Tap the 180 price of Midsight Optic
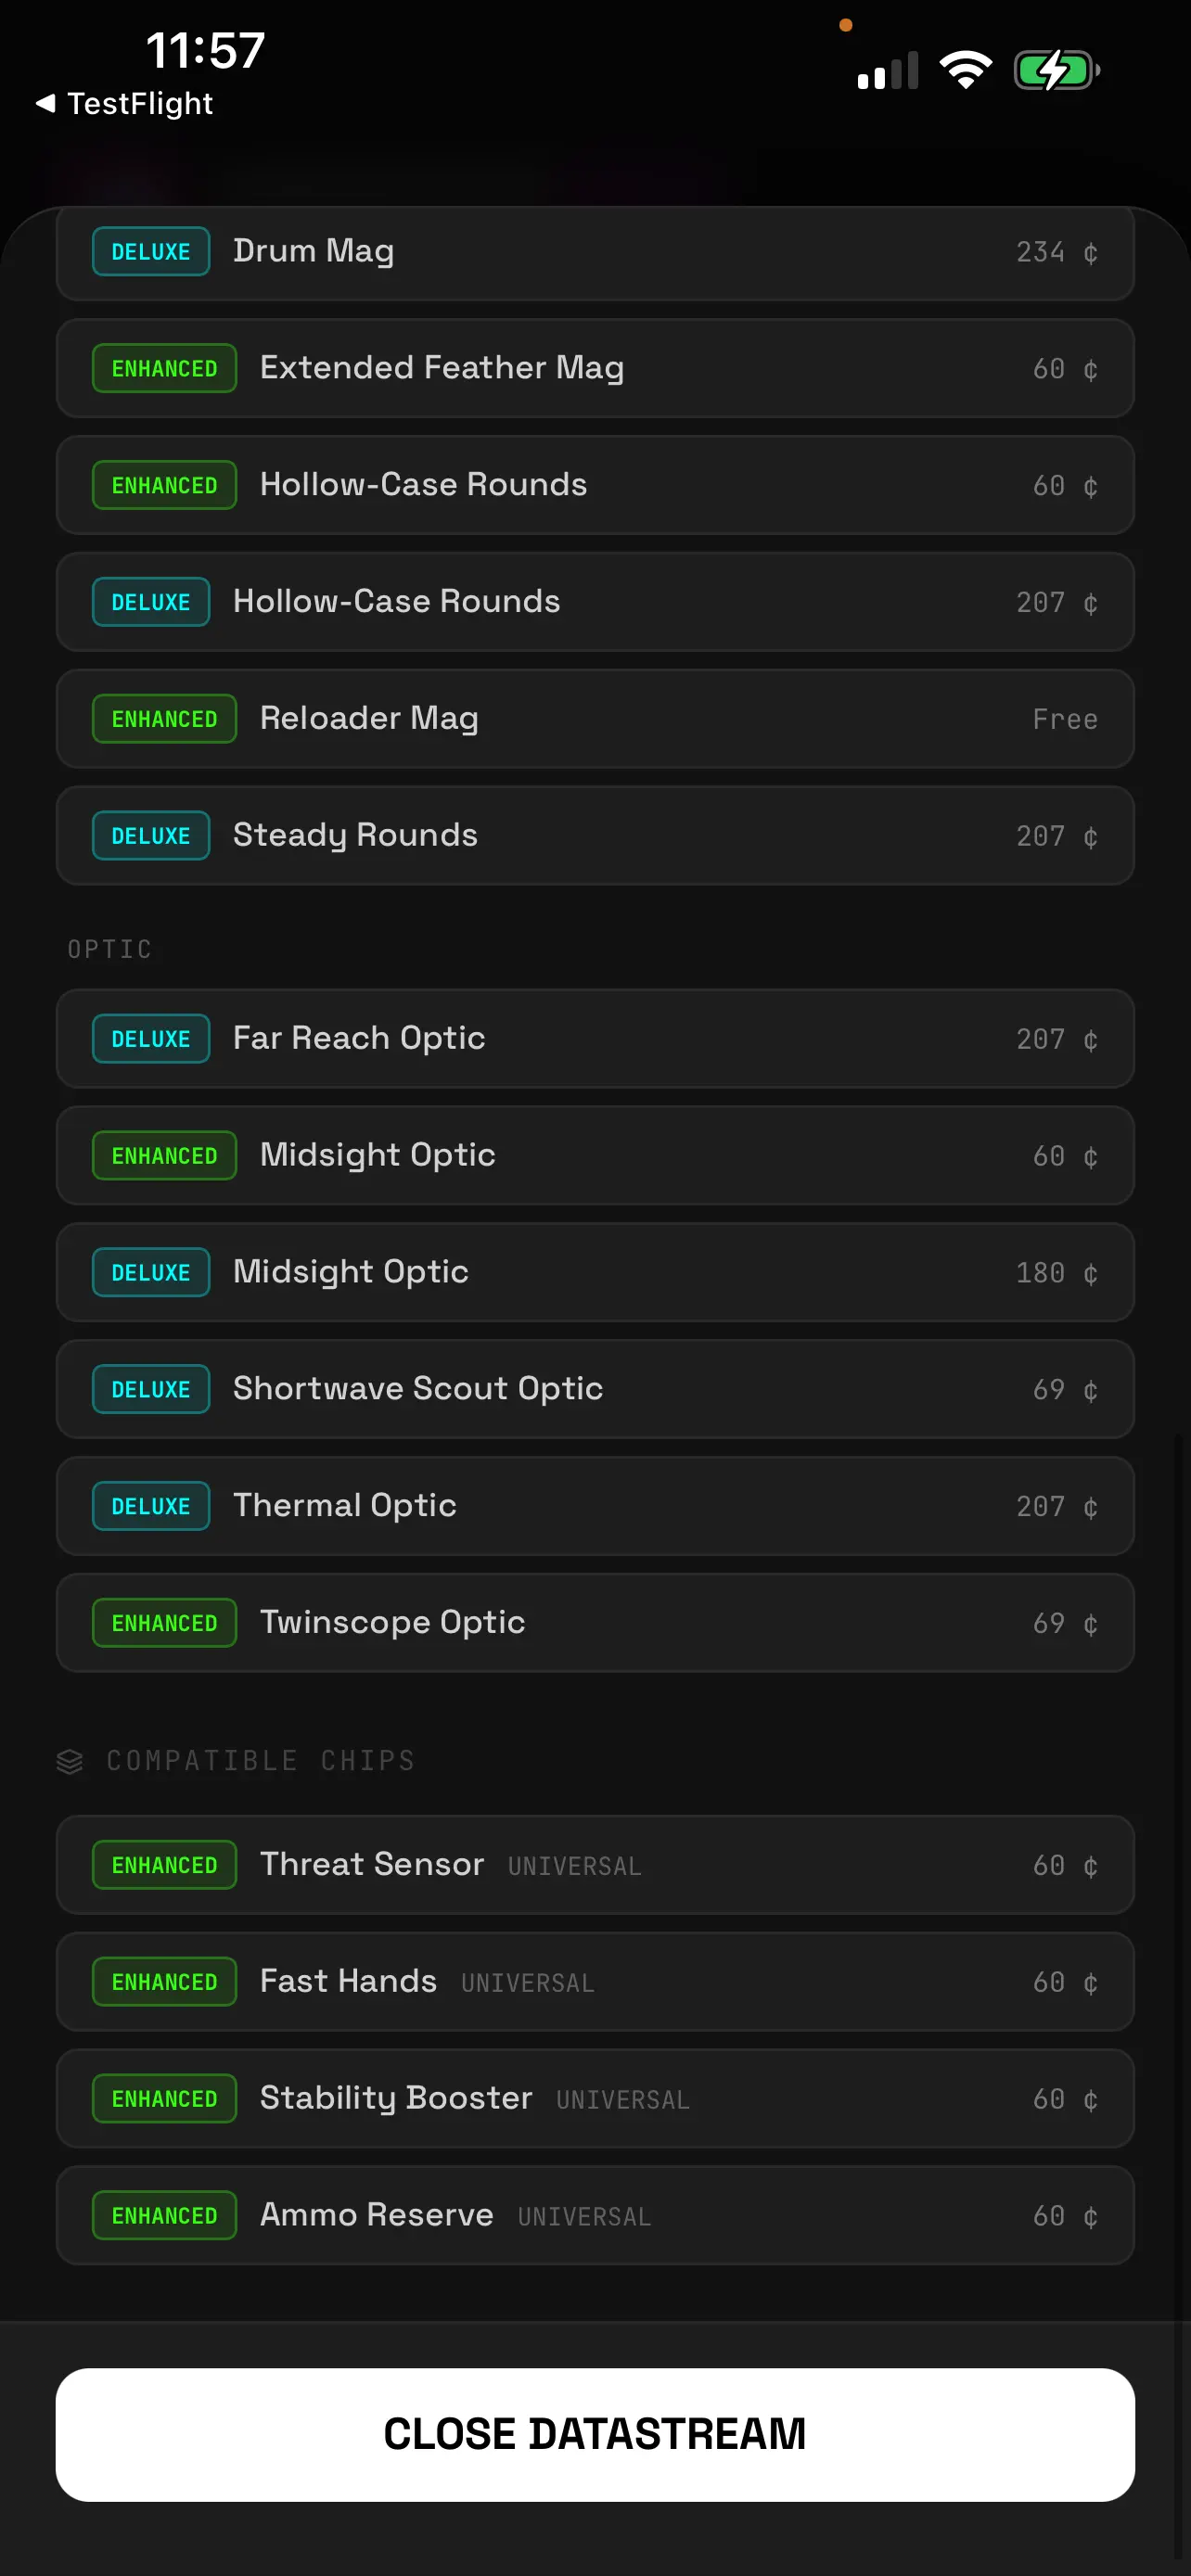This screenshot has width=1191, height=2576. pyautogui.click(x=1057, y=1273)
